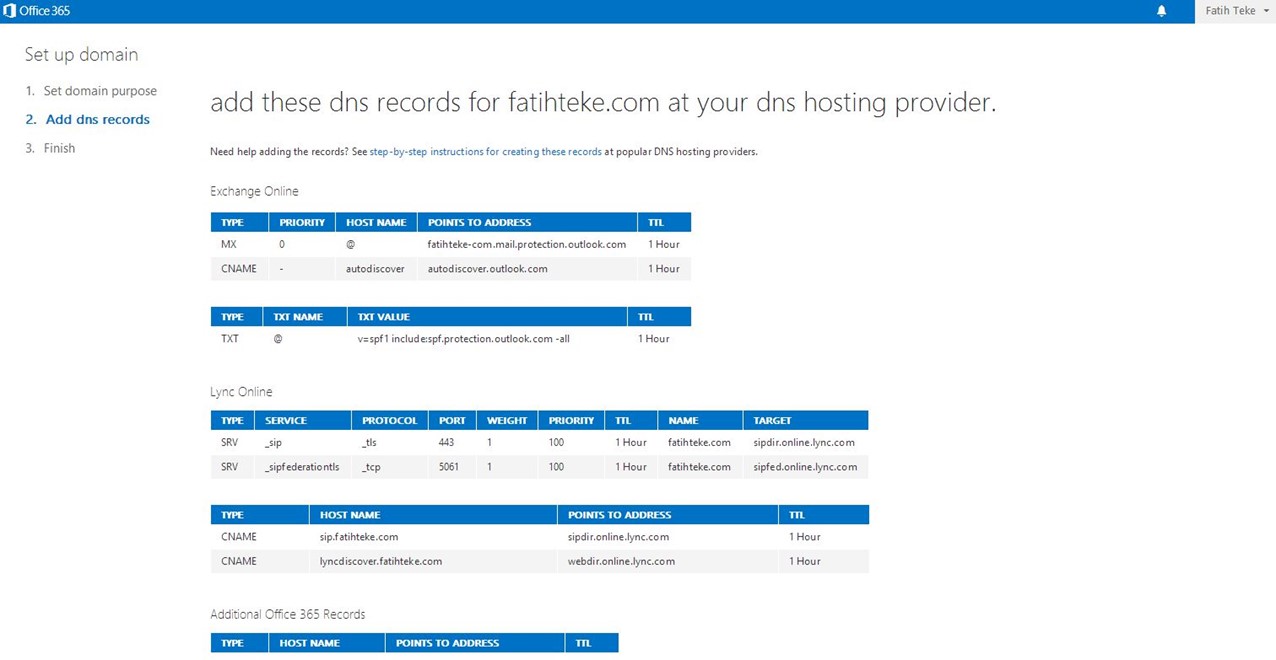Open the Fatih Teke account dropdown
Image resolution: width=1276 pixels, height=660 pixels.
click(1236, 11)
